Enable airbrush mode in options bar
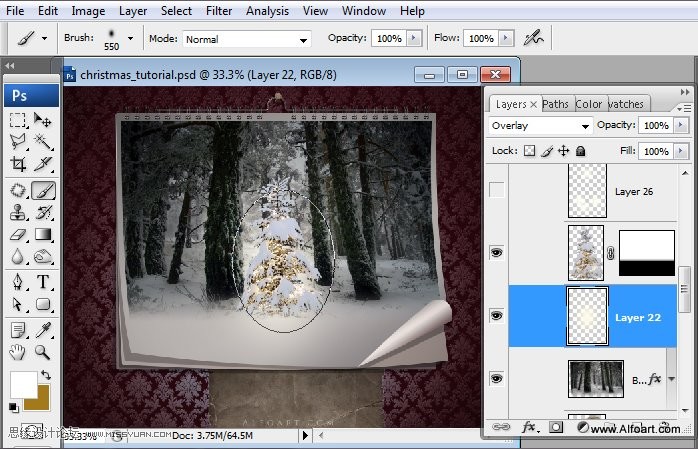The width and height of the screenshot is (698, 449). pos(533,38)
